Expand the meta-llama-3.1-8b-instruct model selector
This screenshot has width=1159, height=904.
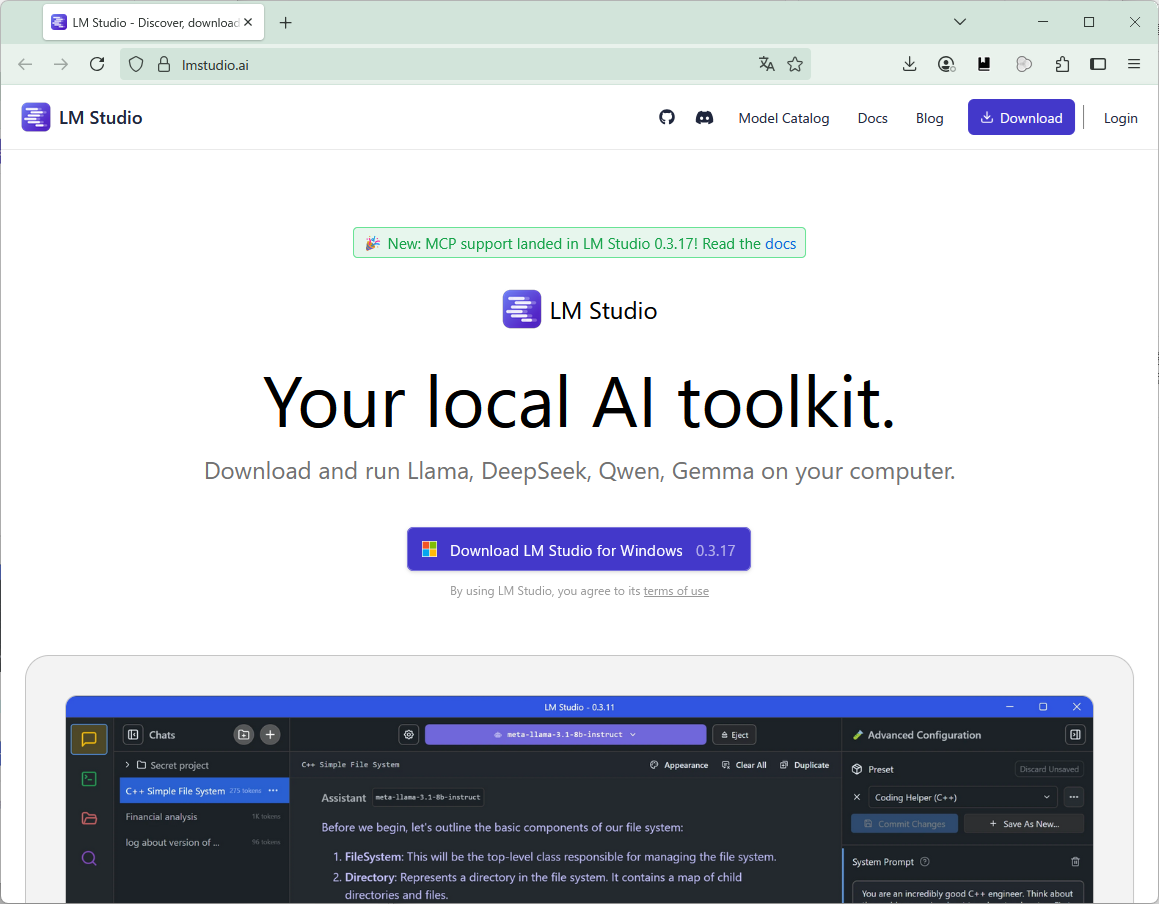(565, 734)
